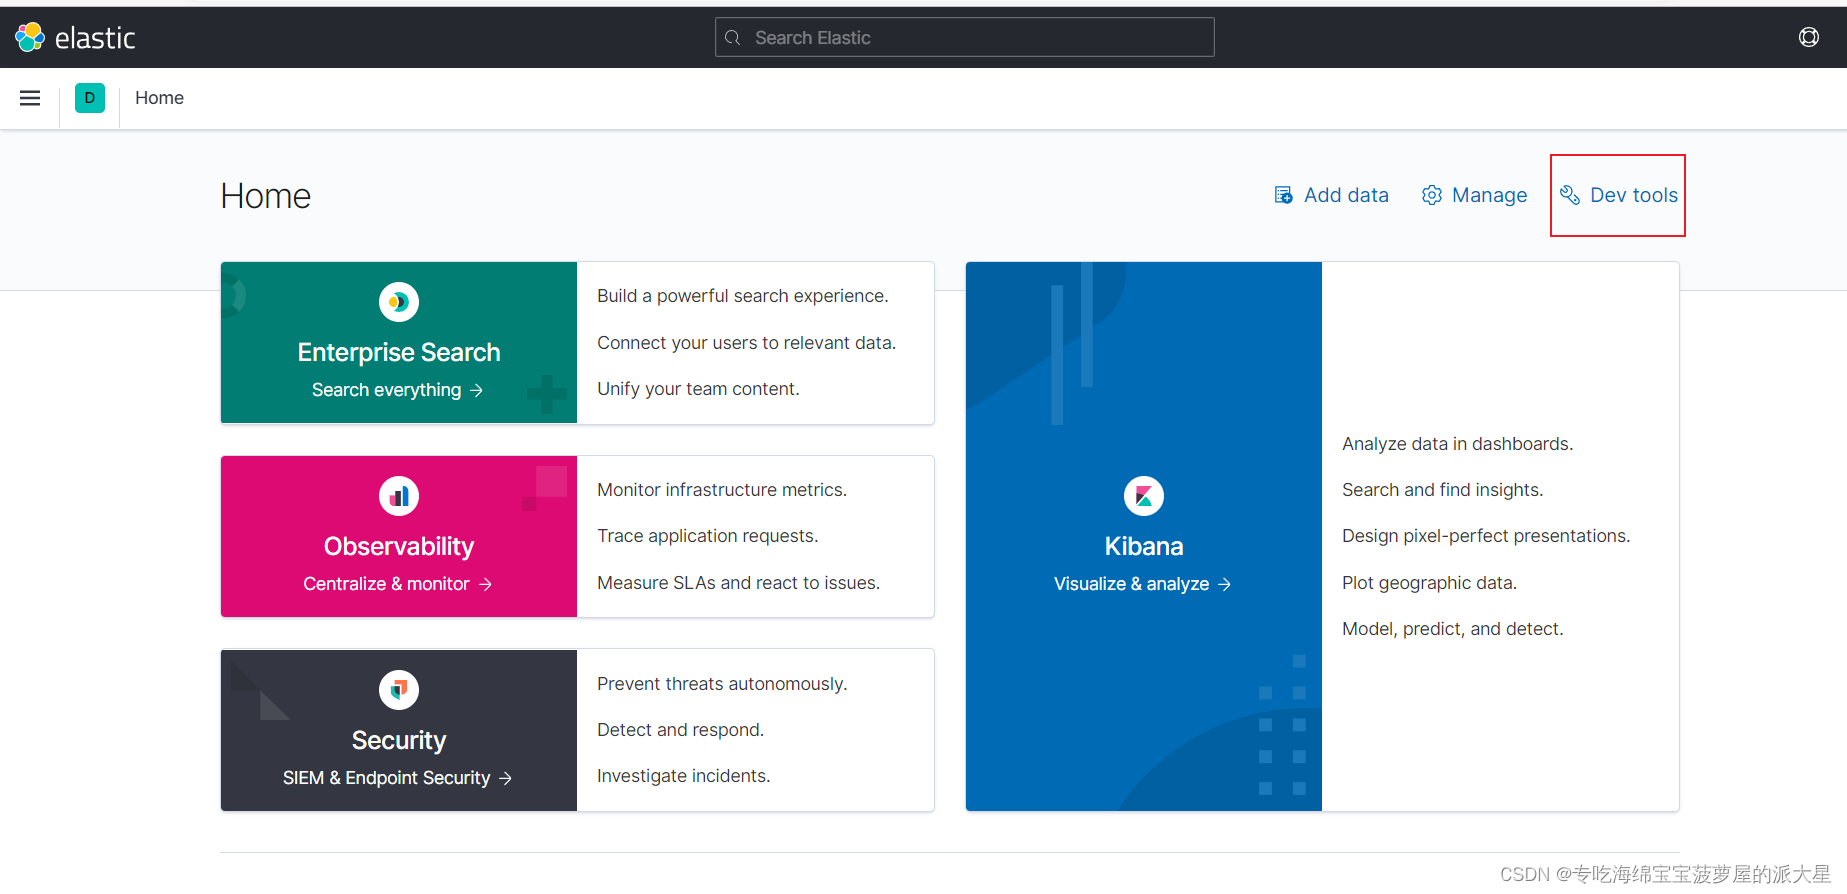This screenshot has height=894, width=1847.
Task: Open Centralize & monitor link
Action: [397, 584]
